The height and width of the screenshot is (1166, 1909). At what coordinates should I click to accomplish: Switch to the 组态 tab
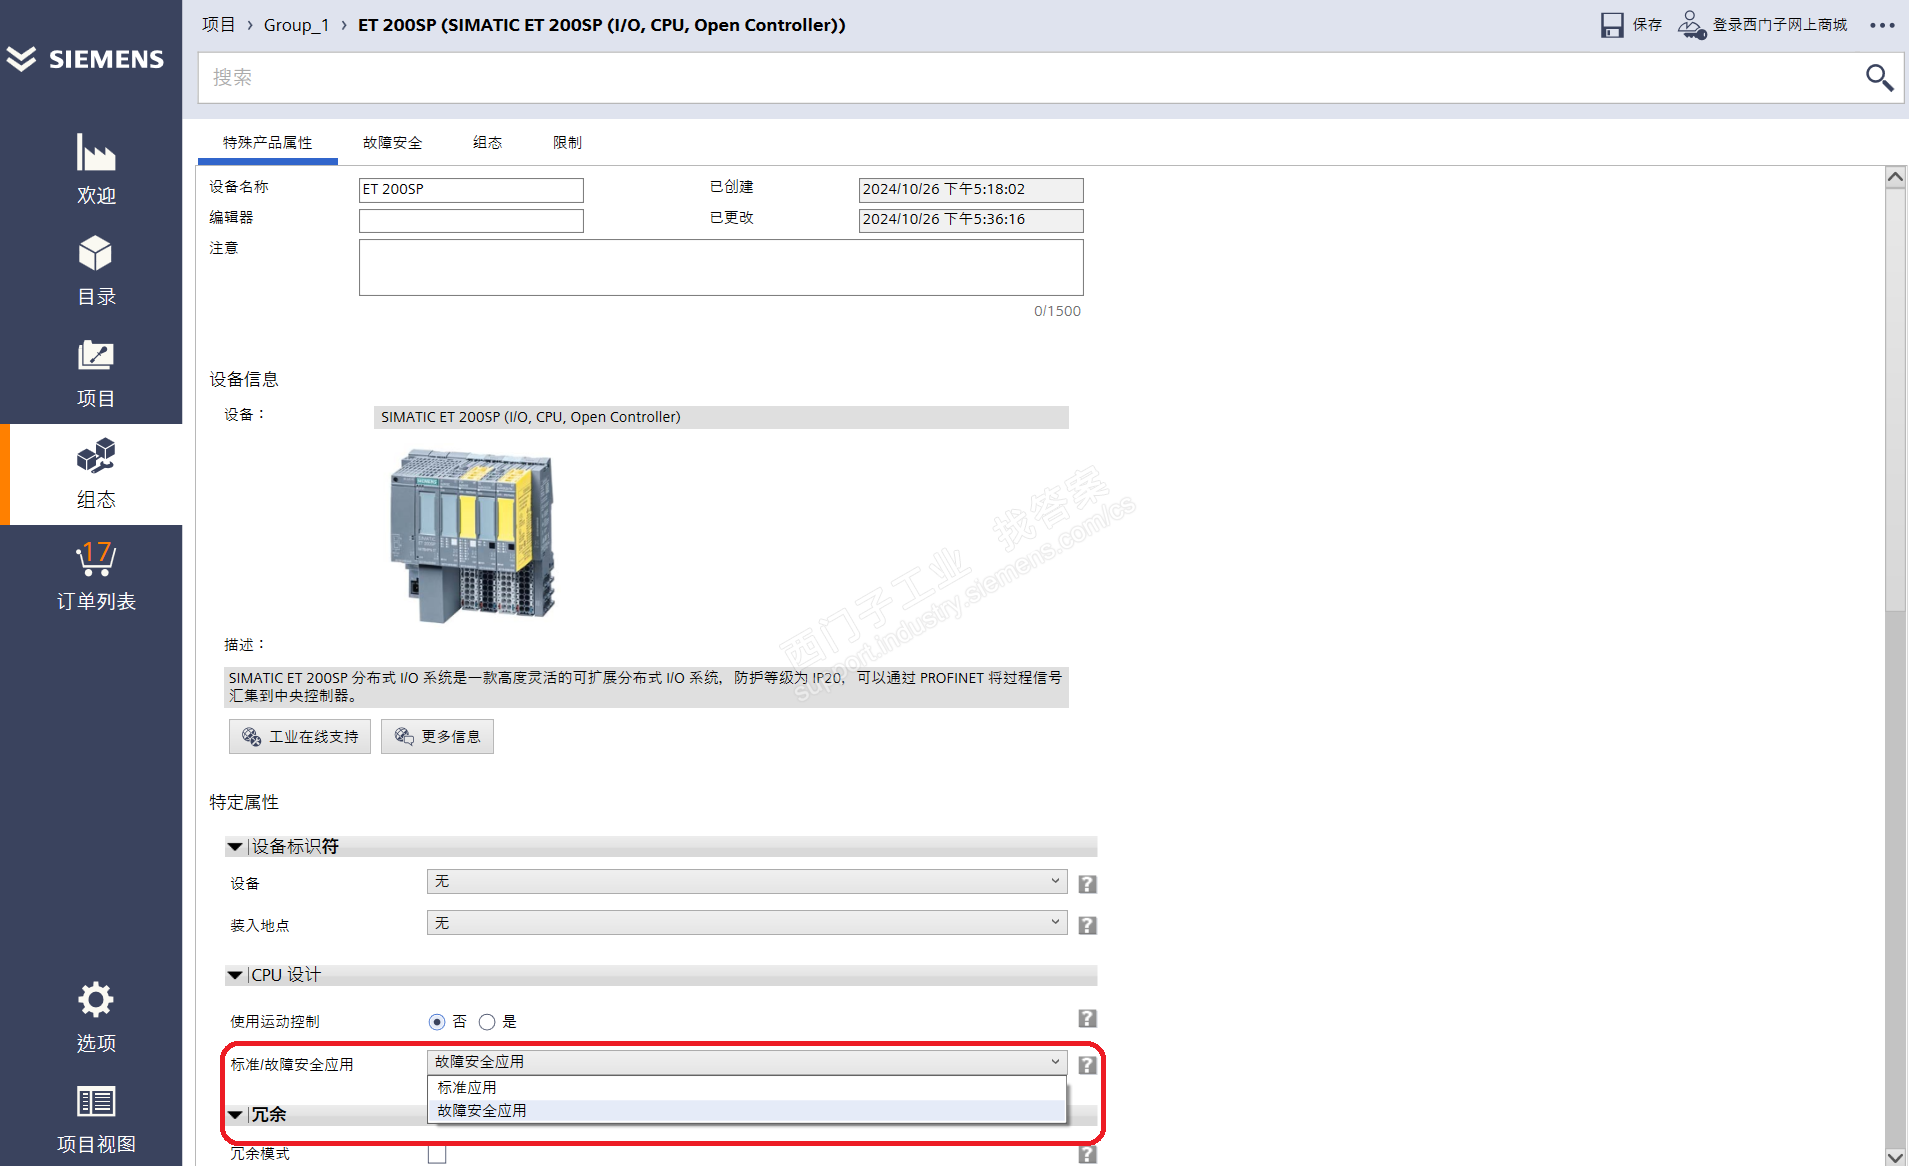pyautogui.click(x=487, y=143)
